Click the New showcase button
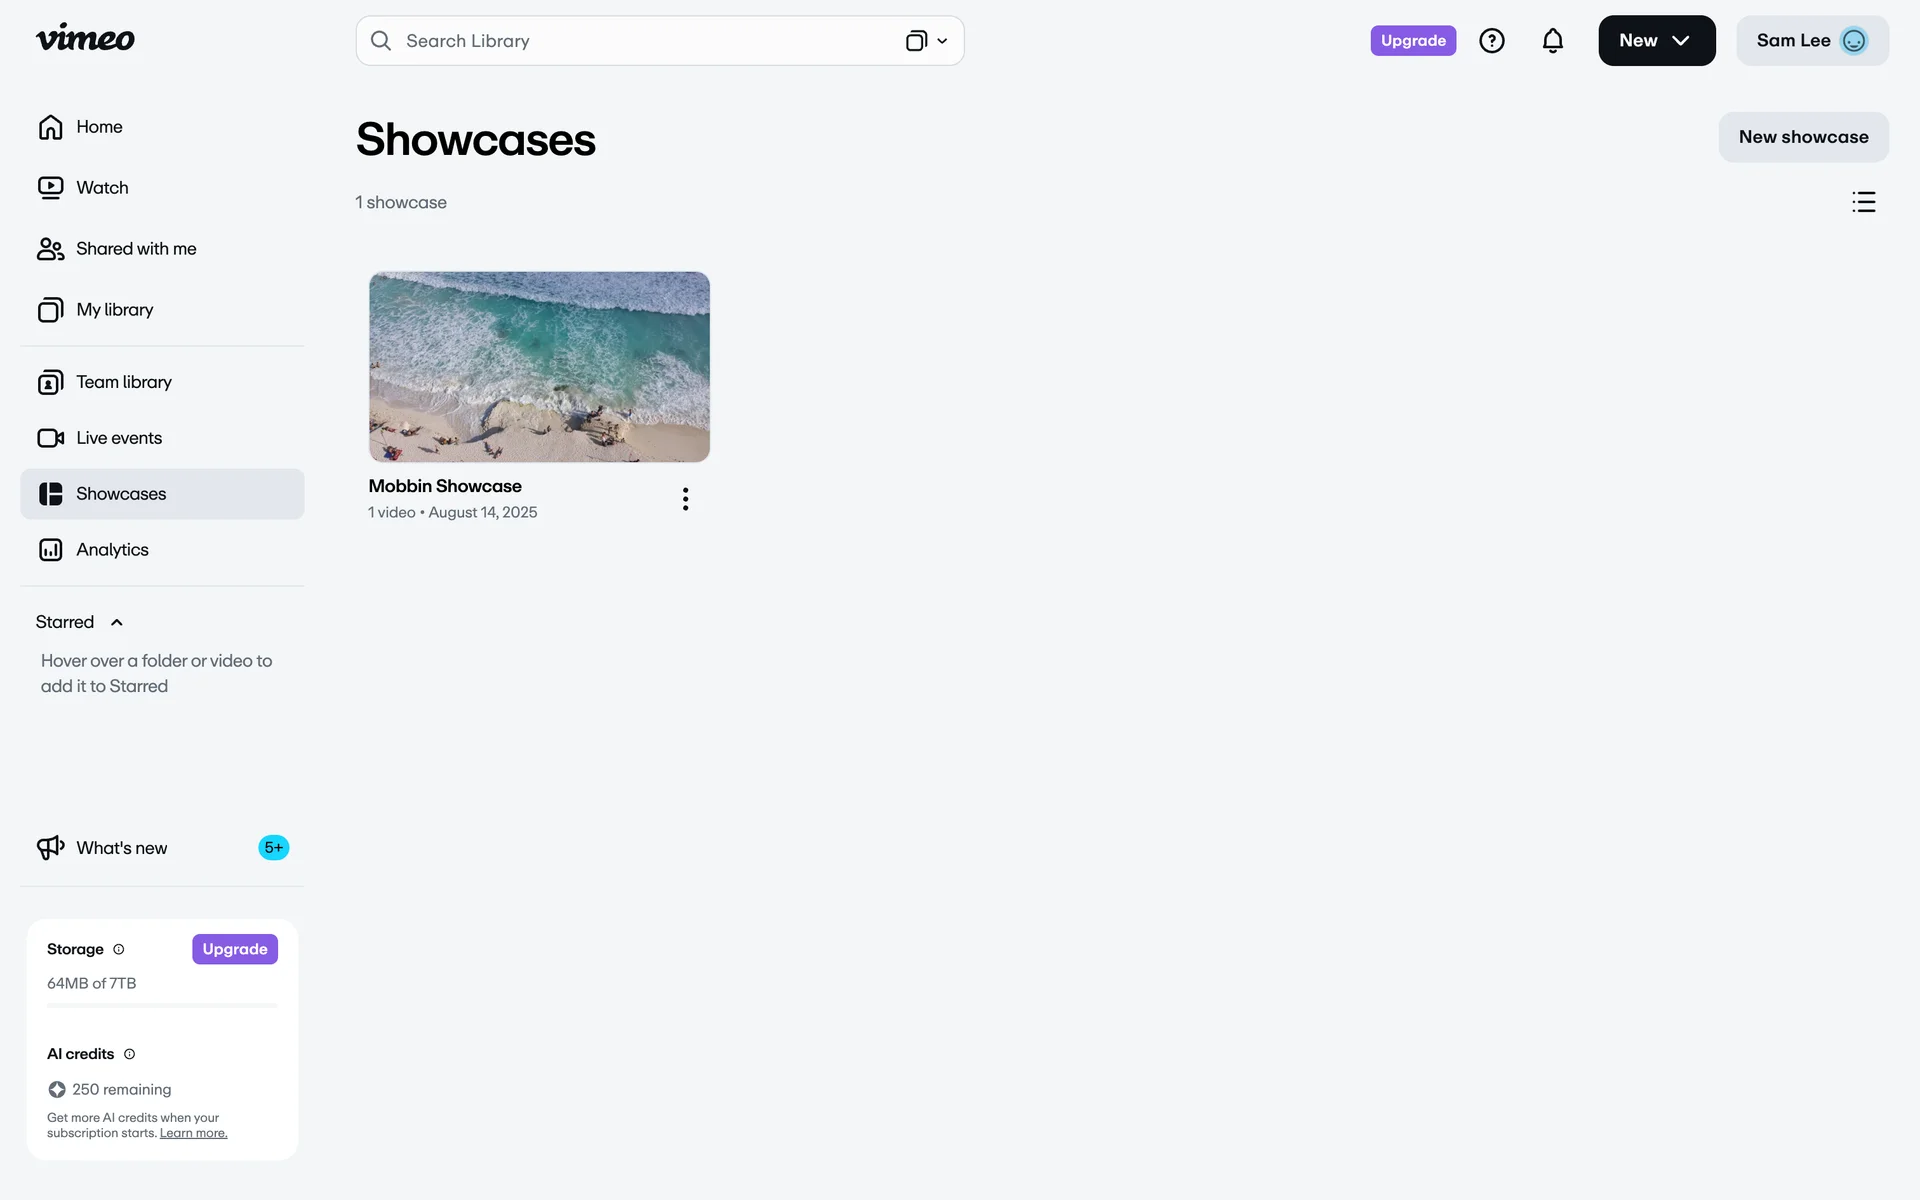This screenshot has height=1200, width=1920. click(1802, 137)
